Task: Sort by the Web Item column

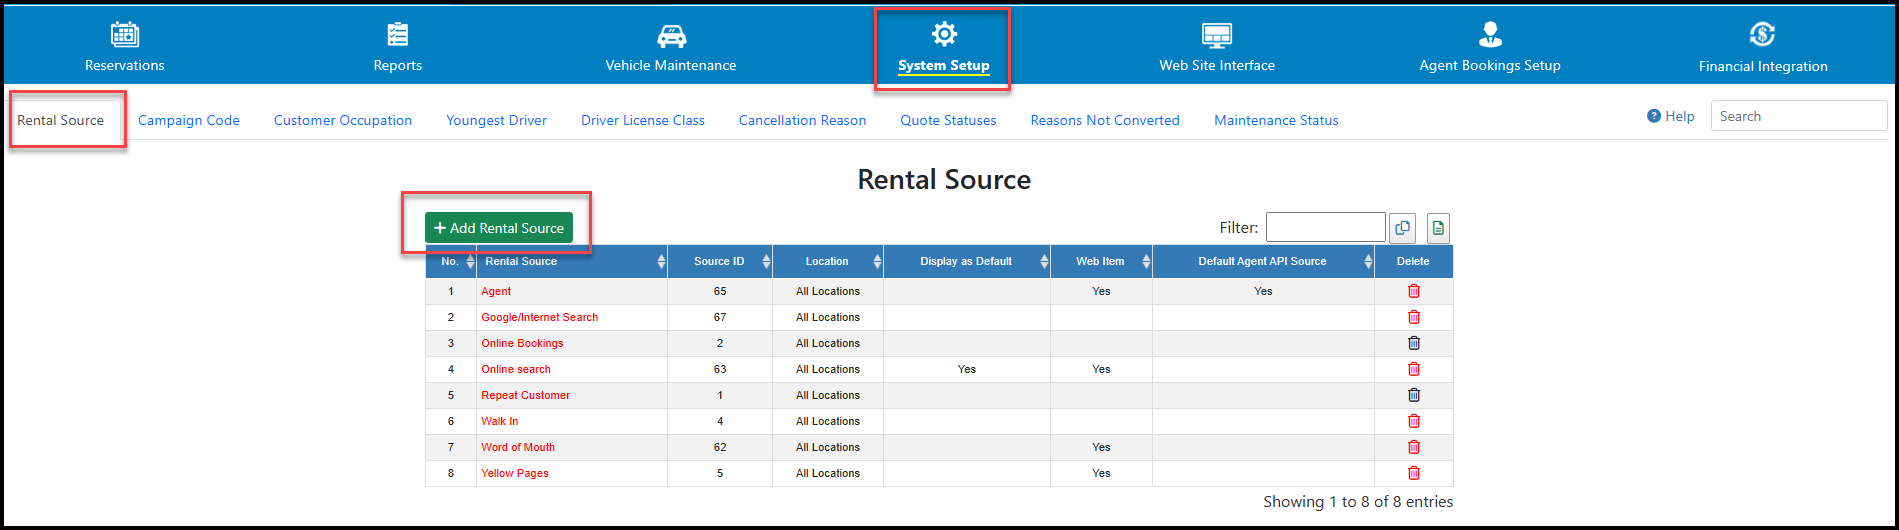Action: 1101,261
